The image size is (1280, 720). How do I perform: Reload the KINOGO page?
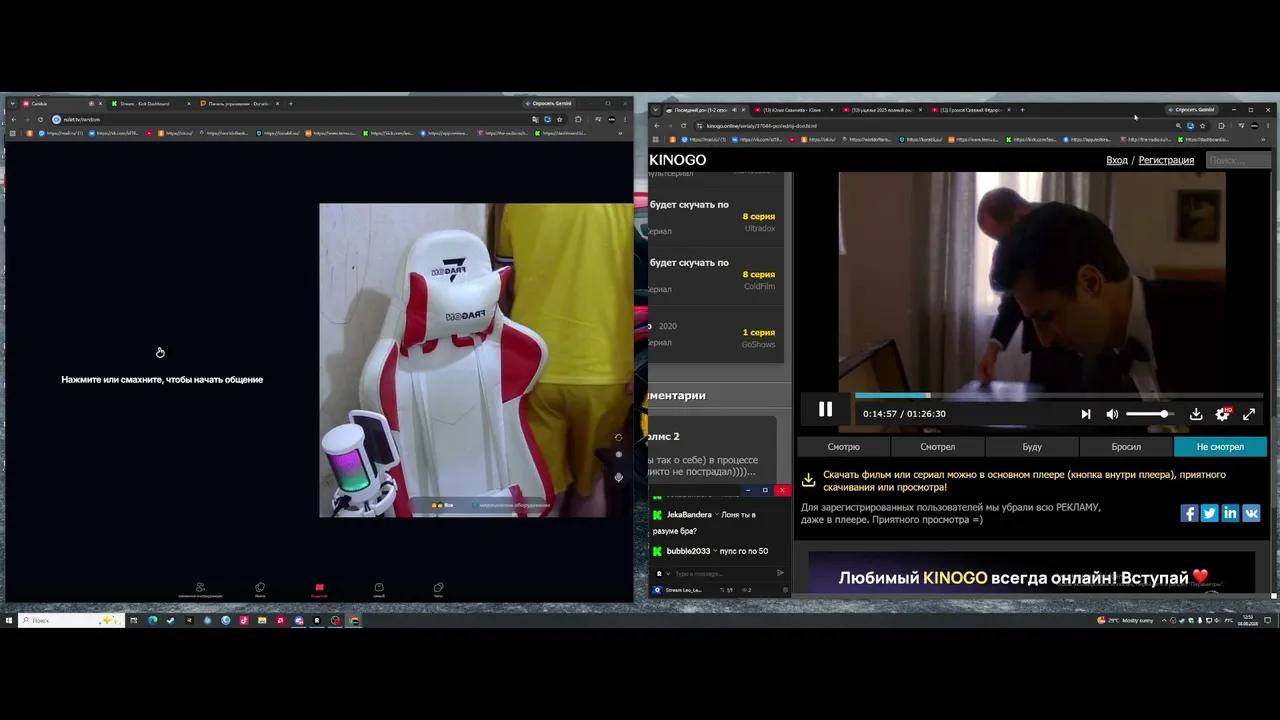[683, 126]
